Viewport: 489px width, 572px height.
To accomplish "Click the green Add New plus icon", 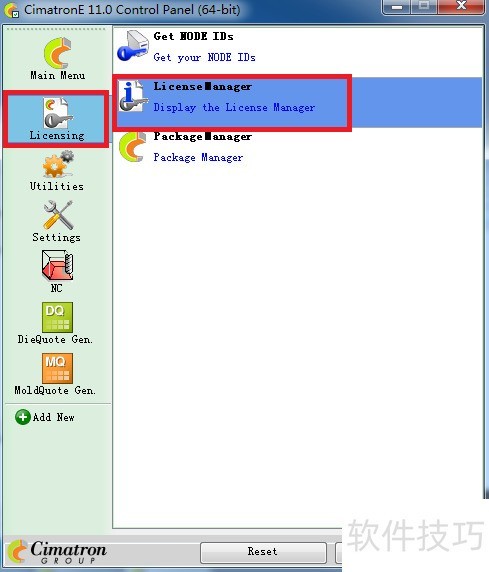I will pos(23,417).
